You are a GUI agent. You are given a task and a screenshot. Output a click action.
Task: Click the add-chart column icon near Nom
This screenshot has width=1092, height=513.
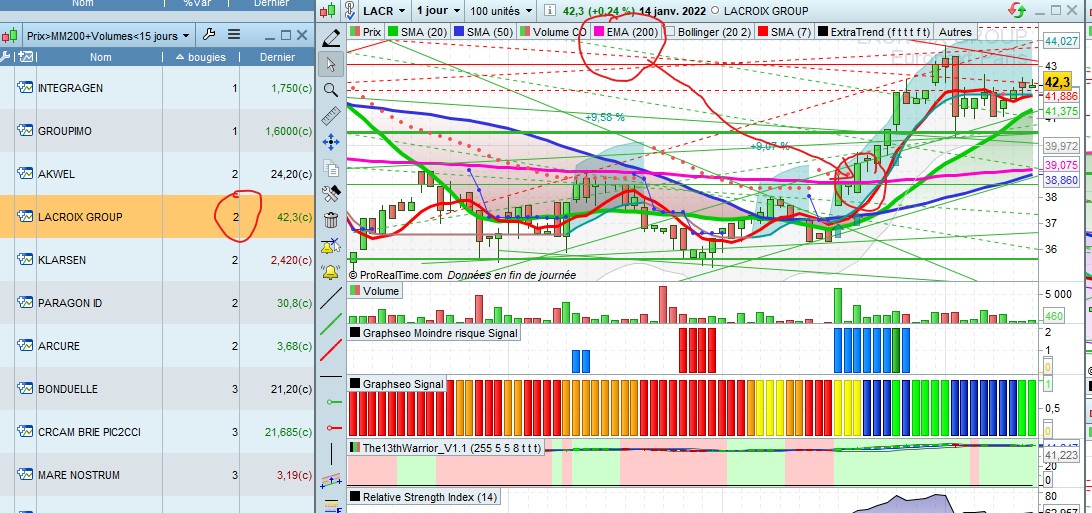[26, 57]
